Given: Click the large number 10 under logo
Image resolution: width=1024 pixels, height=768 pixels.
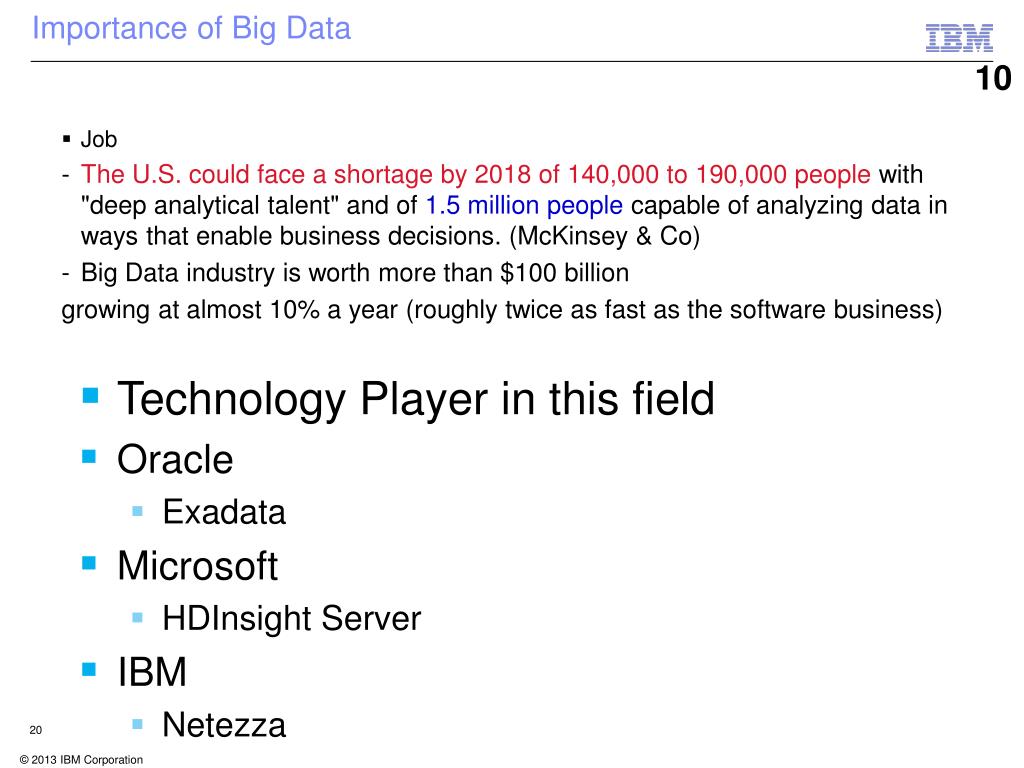Looking at the screenshot, I should click(x=993, y=78).
